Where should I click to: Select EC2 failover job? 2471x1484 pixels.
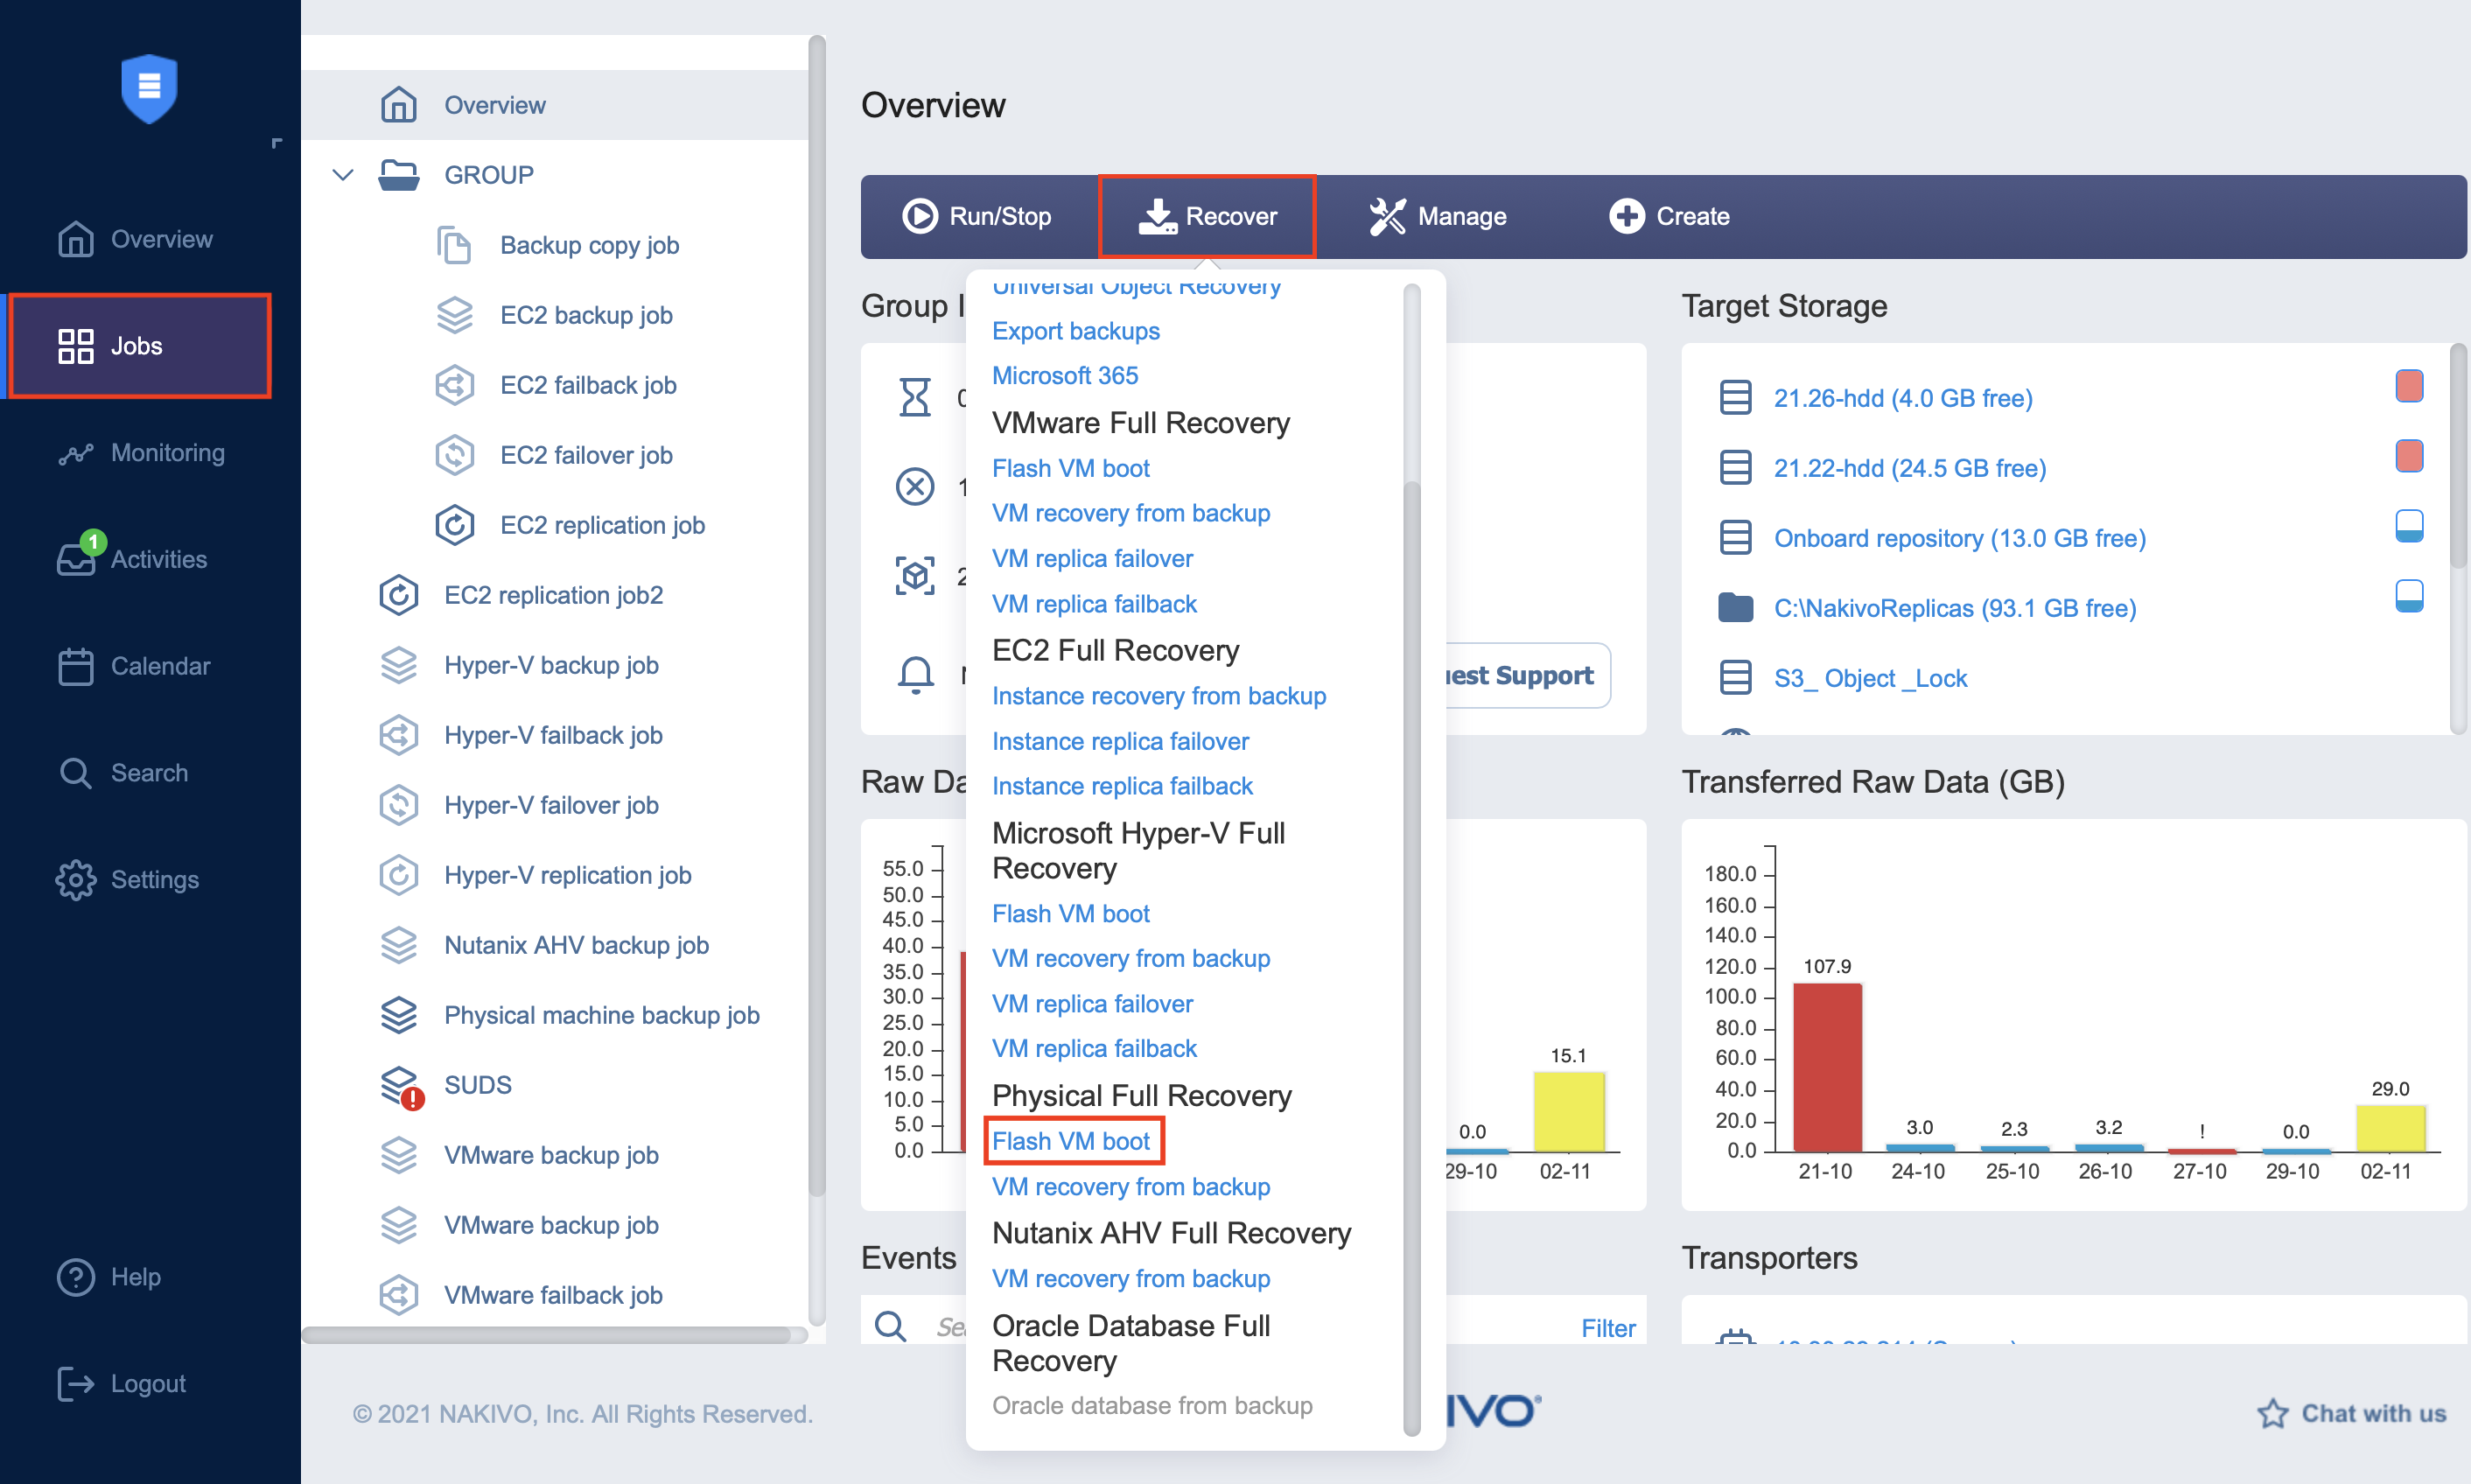pyautogui.click(x=586, y=455)
